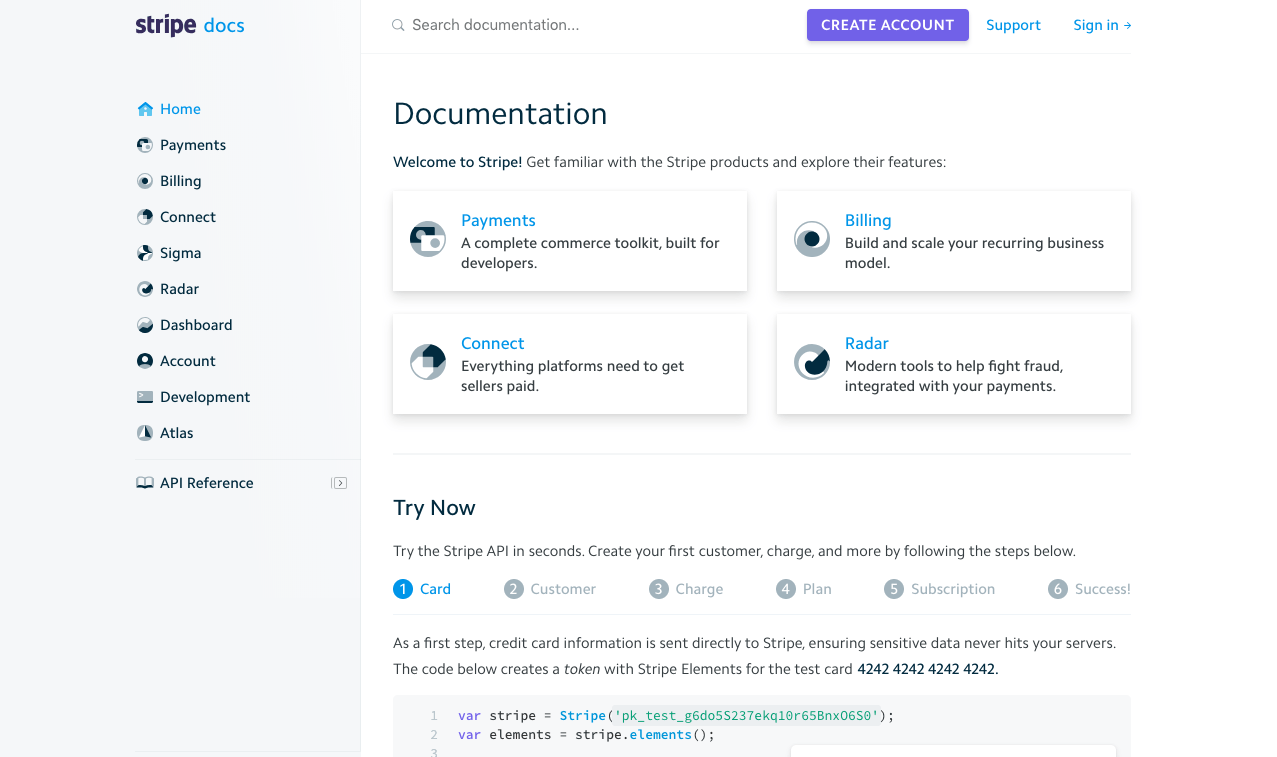The width and height of the screenshot is (1277, 757).
Task: Click the Stripe docs logo
Action: point(190,26)
